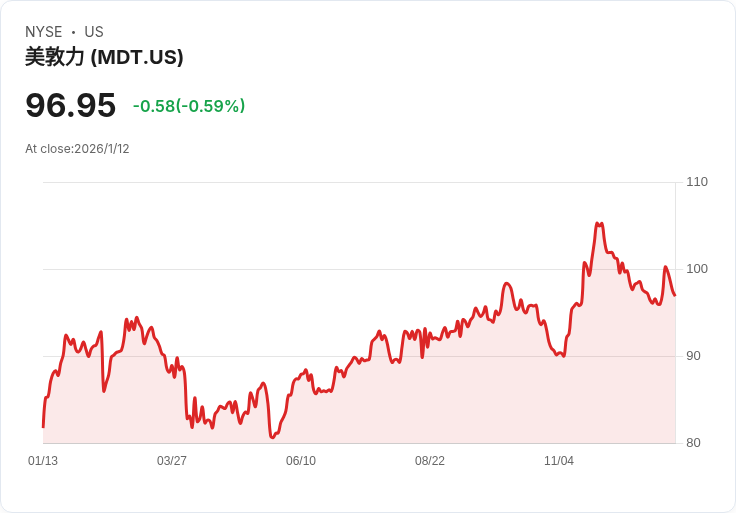Click the 01/13 date axis label
Viewport: 736px width, 513px height.
click(x=43, y=461)
